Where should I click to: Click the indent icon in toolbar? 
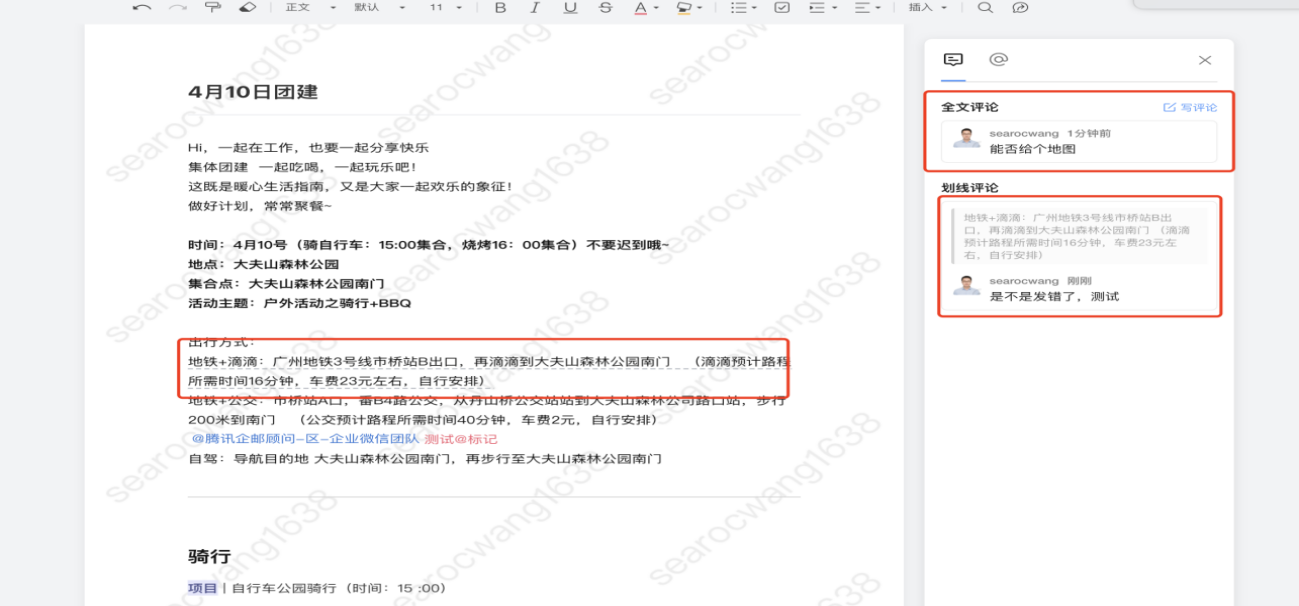pyautogui.click(x=817, y=8)
